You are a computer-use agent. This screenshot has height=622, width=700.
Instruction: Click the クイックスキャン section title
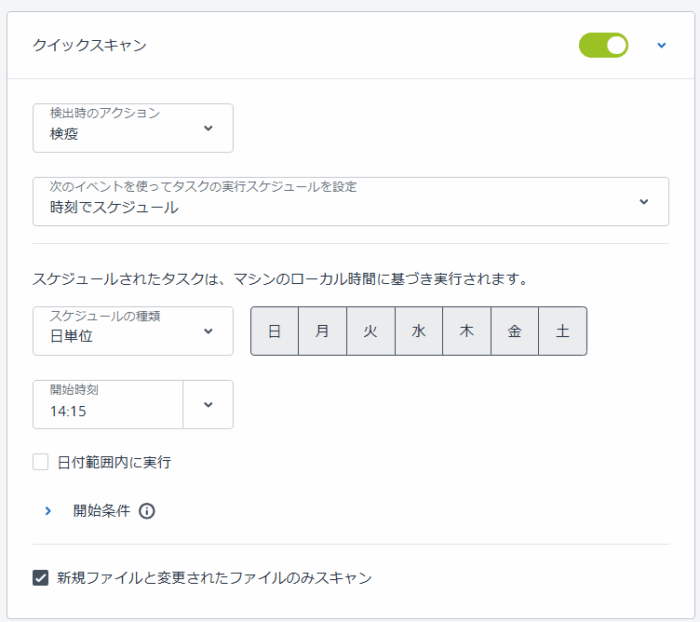(x=89, y=45)
